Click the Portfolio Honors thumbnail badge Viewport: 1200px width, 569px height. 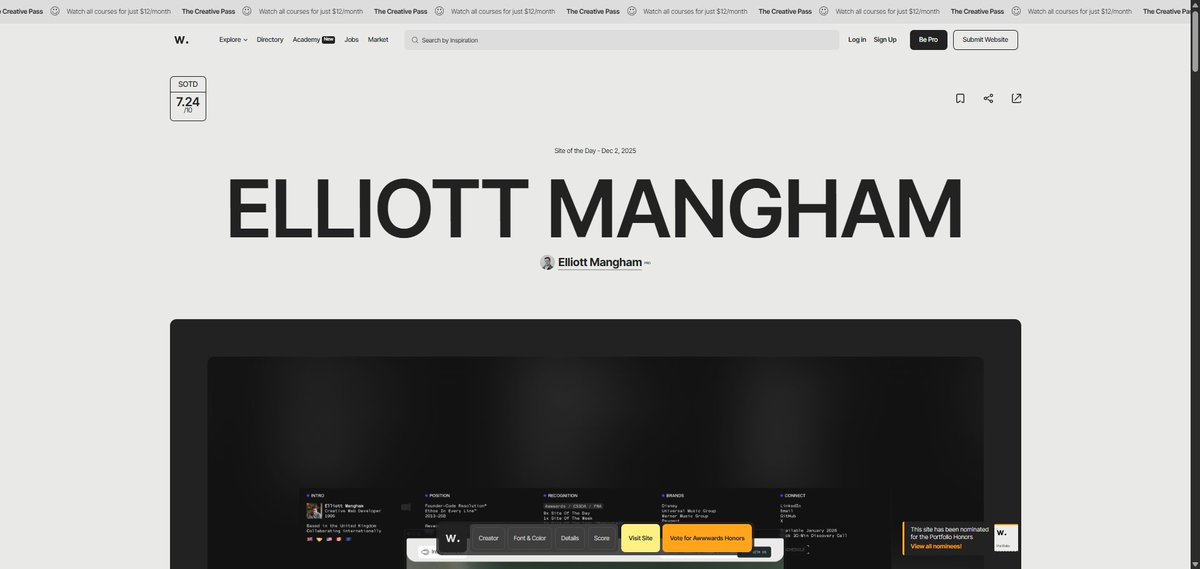point(1006,538)
